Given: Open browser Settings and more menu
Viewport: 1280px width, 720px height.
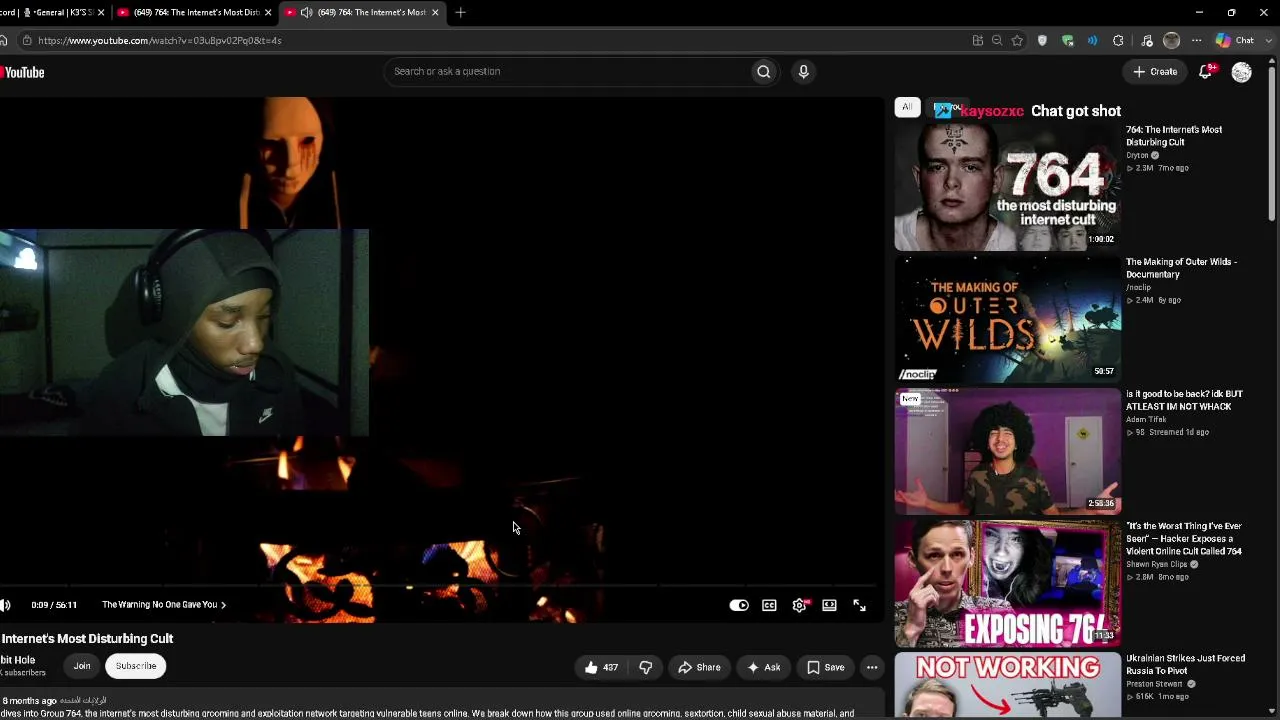Looking at the screenshot, I should point(1196,41).
